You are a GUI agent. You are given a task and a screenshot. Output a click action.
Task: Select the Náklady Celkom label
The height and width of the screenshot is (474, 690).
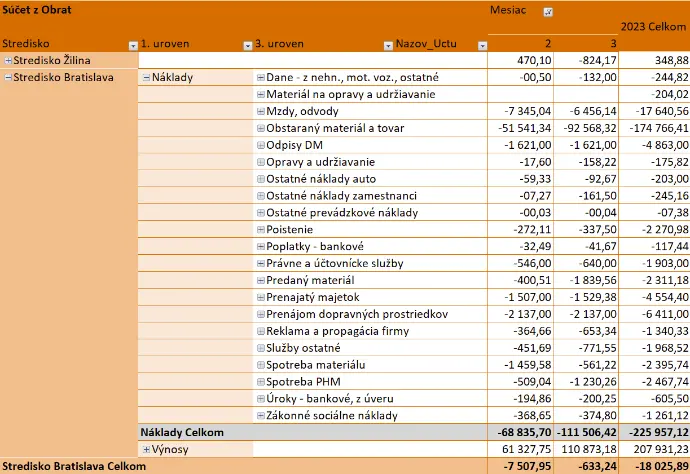click(x=182, y=433)
